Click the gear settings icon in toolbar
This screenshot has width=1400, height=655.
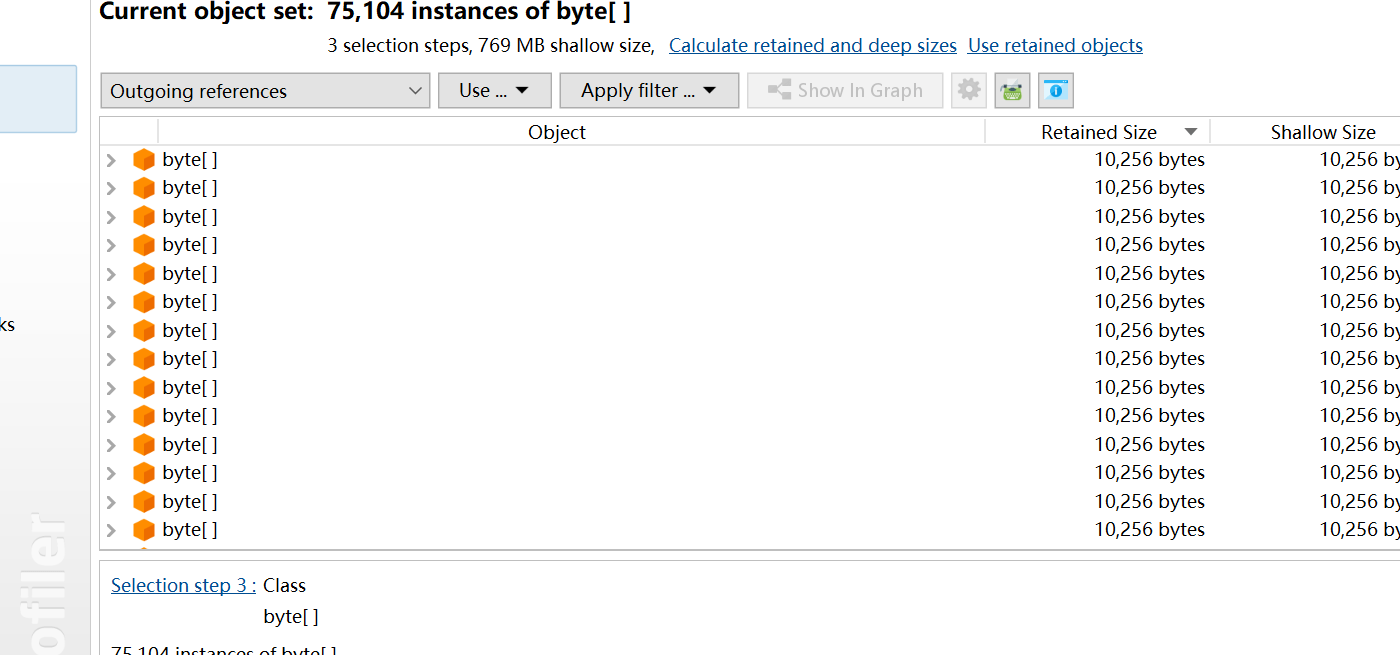(968, 91)
